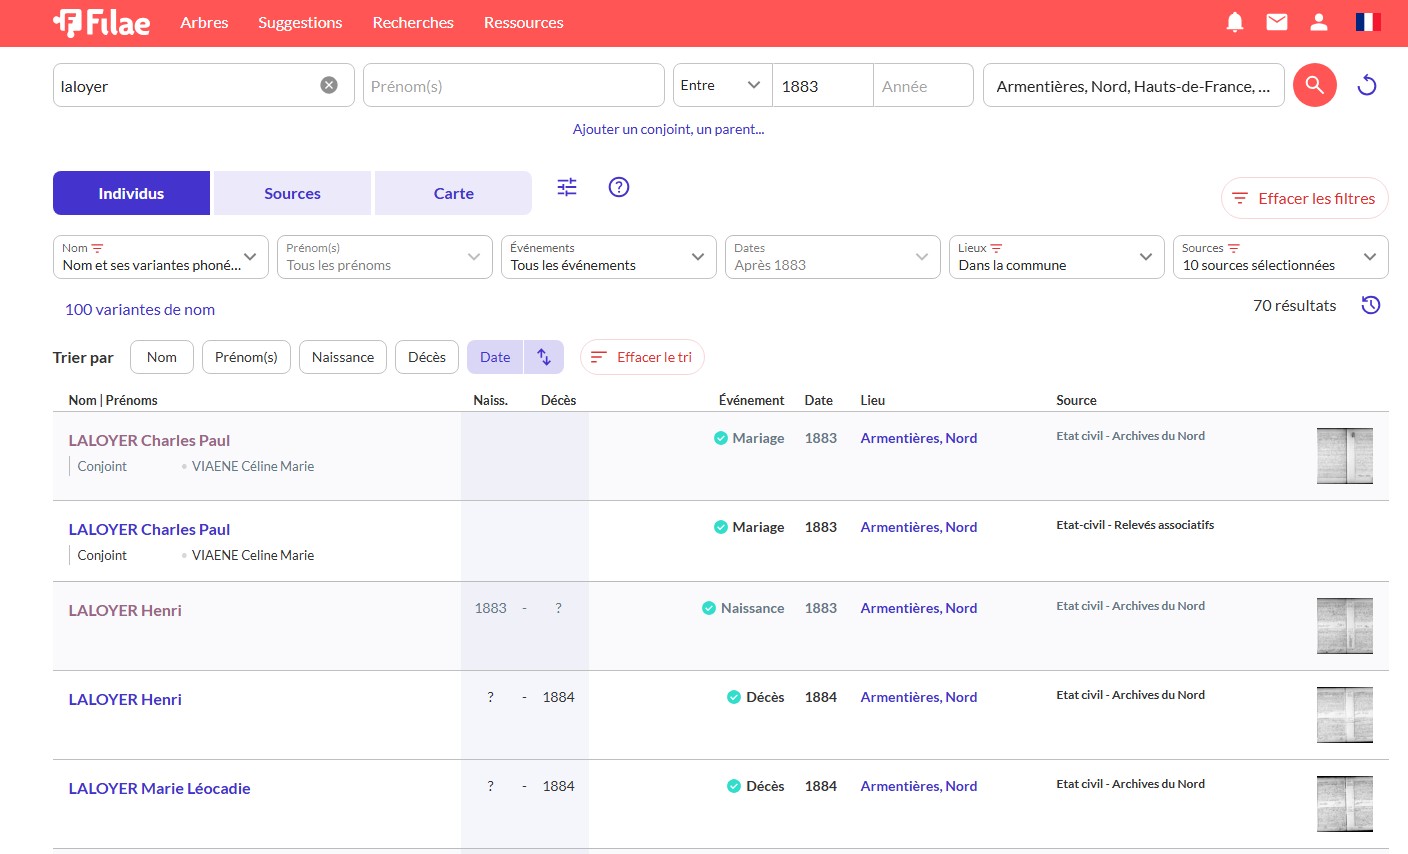The image size is (1408, 854).
Task: Expand the Sources filter dropdown
Action: click(1280, 257)
